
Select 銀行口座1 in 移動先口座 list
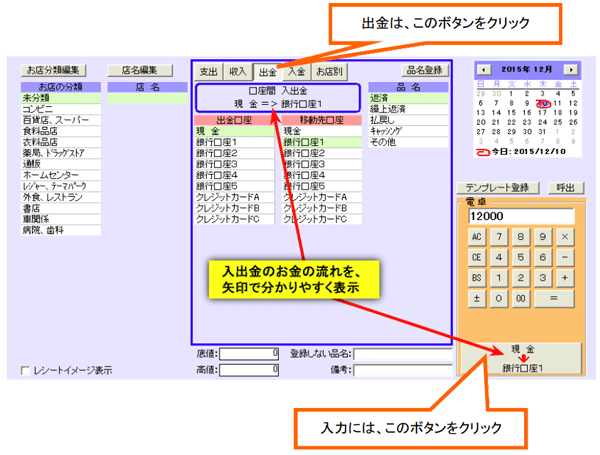pyautogui.click(x=322, y=142)
